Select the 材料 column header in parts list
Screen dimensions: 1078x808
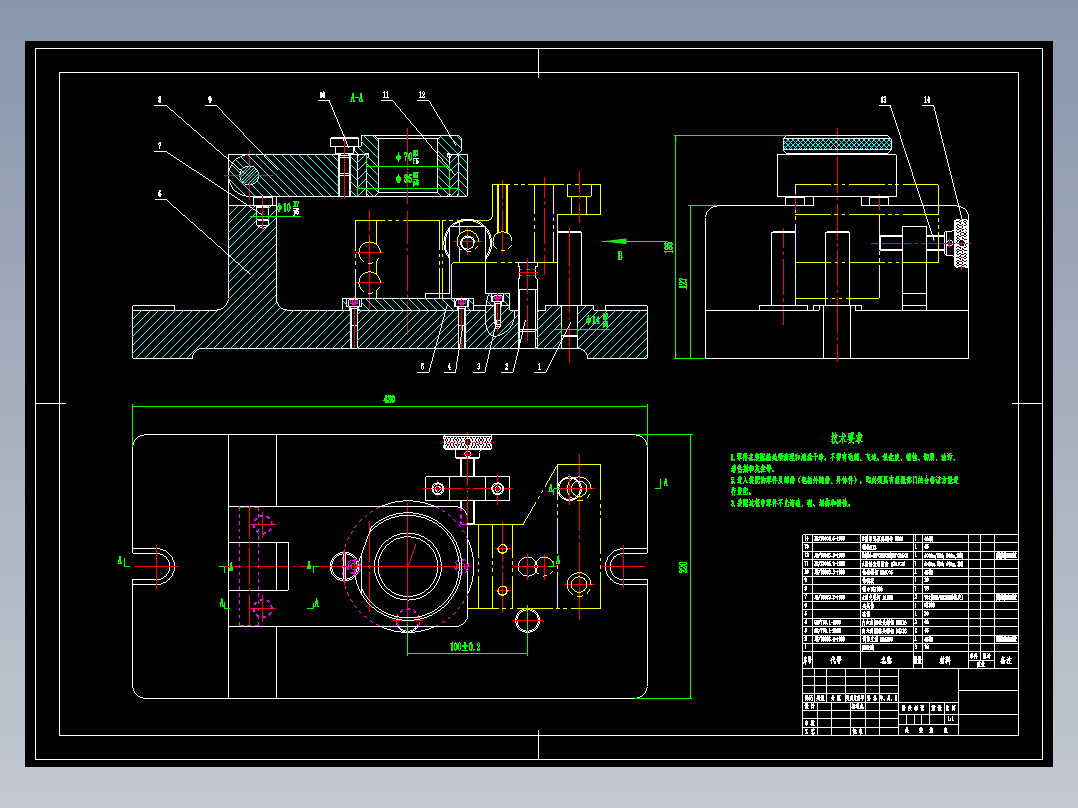click(945, 660)
